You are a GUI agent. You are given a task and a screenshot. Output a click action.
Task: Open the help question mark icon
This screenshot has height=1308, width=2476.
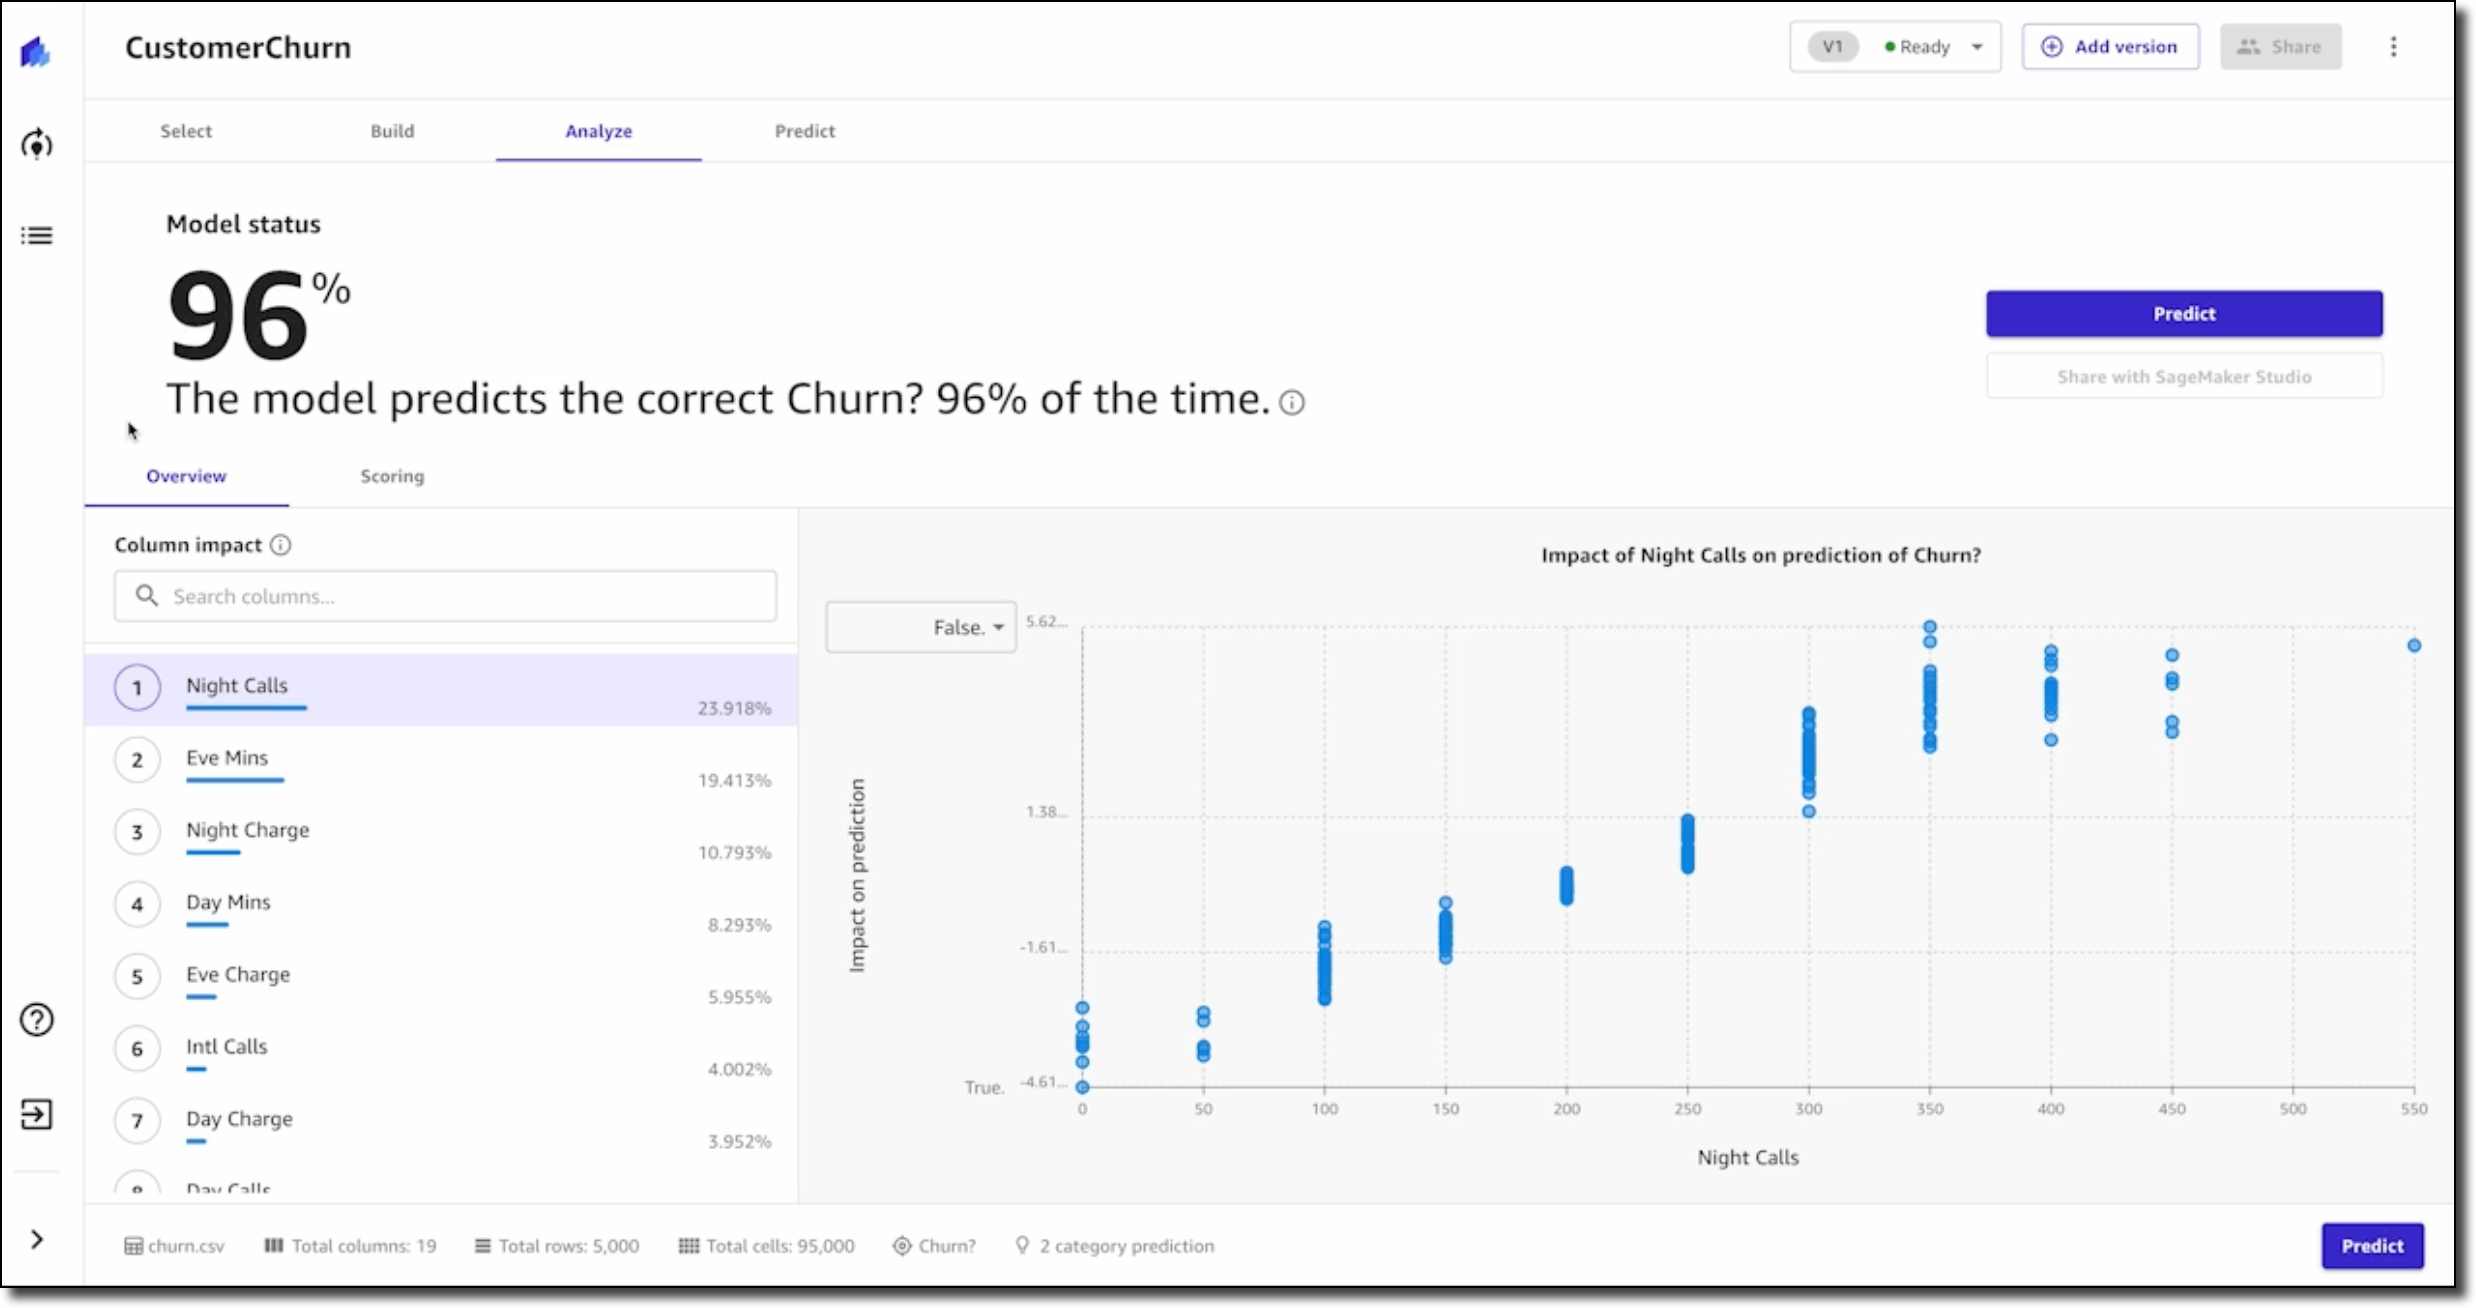(x=37, y=1020)
